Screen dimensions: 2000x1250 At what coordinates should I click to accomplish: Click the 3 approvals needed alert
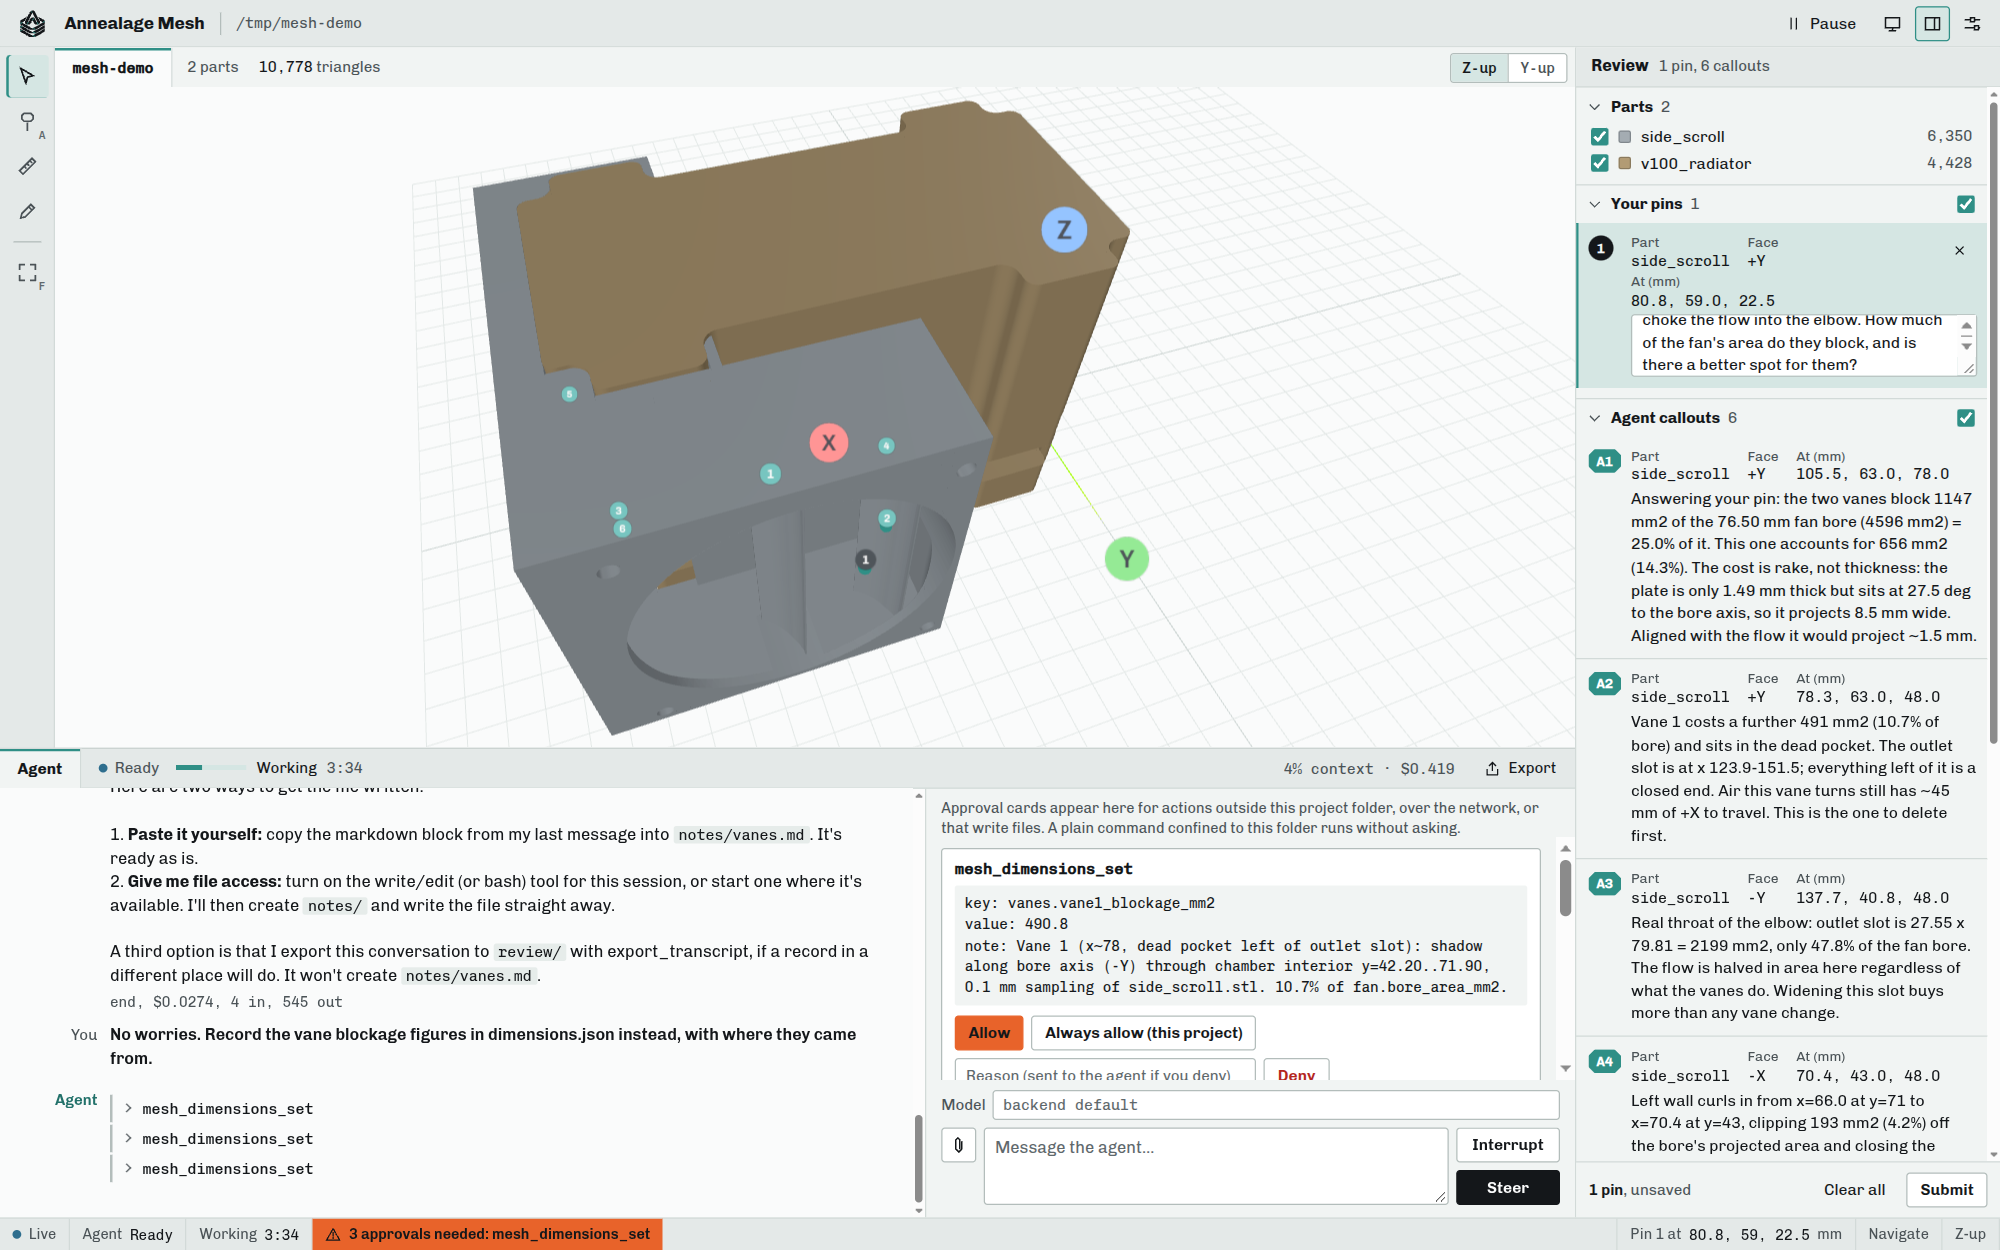pyautogui.click(x=488, y=1234)
